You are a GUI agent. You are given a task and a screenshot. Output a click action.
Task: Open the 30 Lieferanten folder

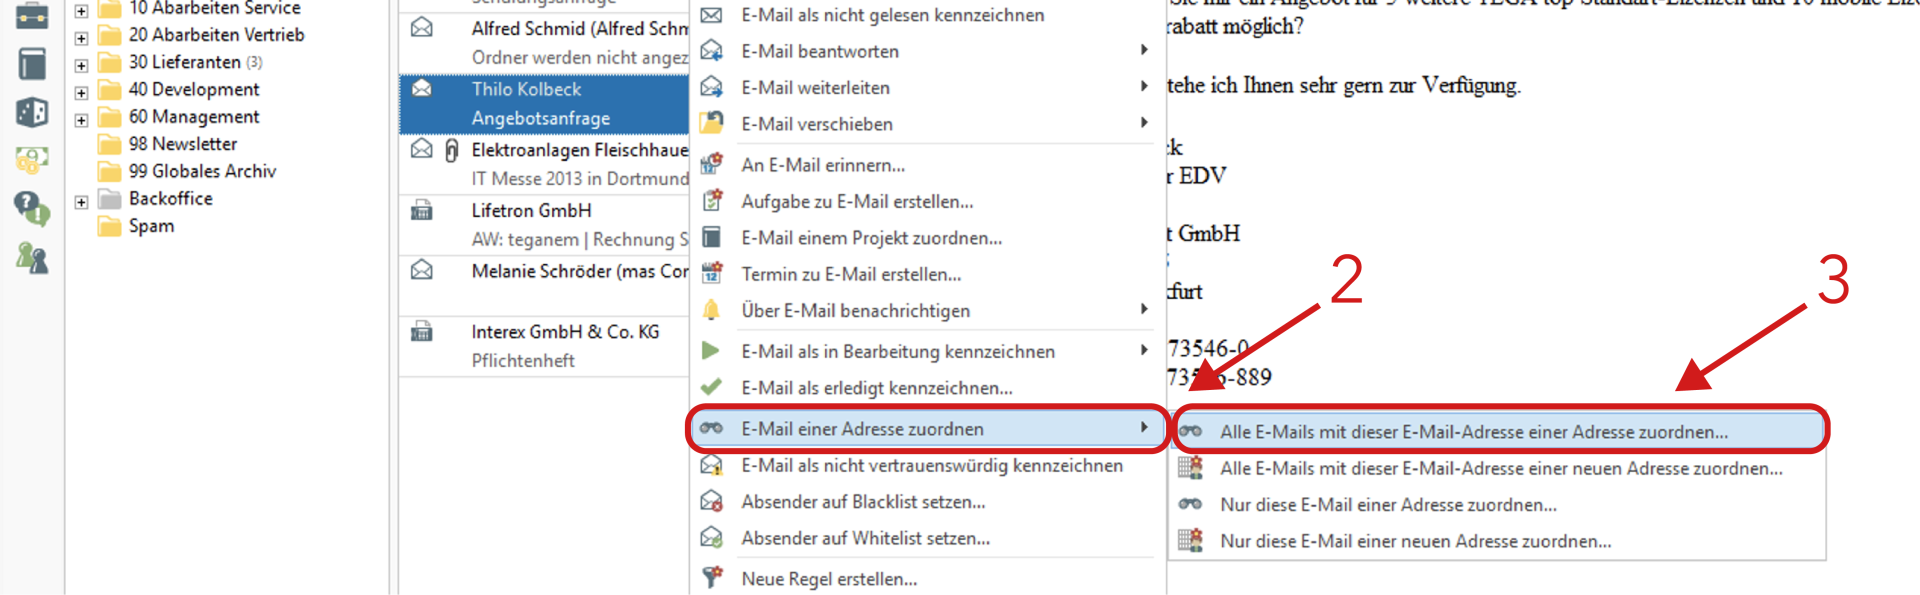point(184,62)
